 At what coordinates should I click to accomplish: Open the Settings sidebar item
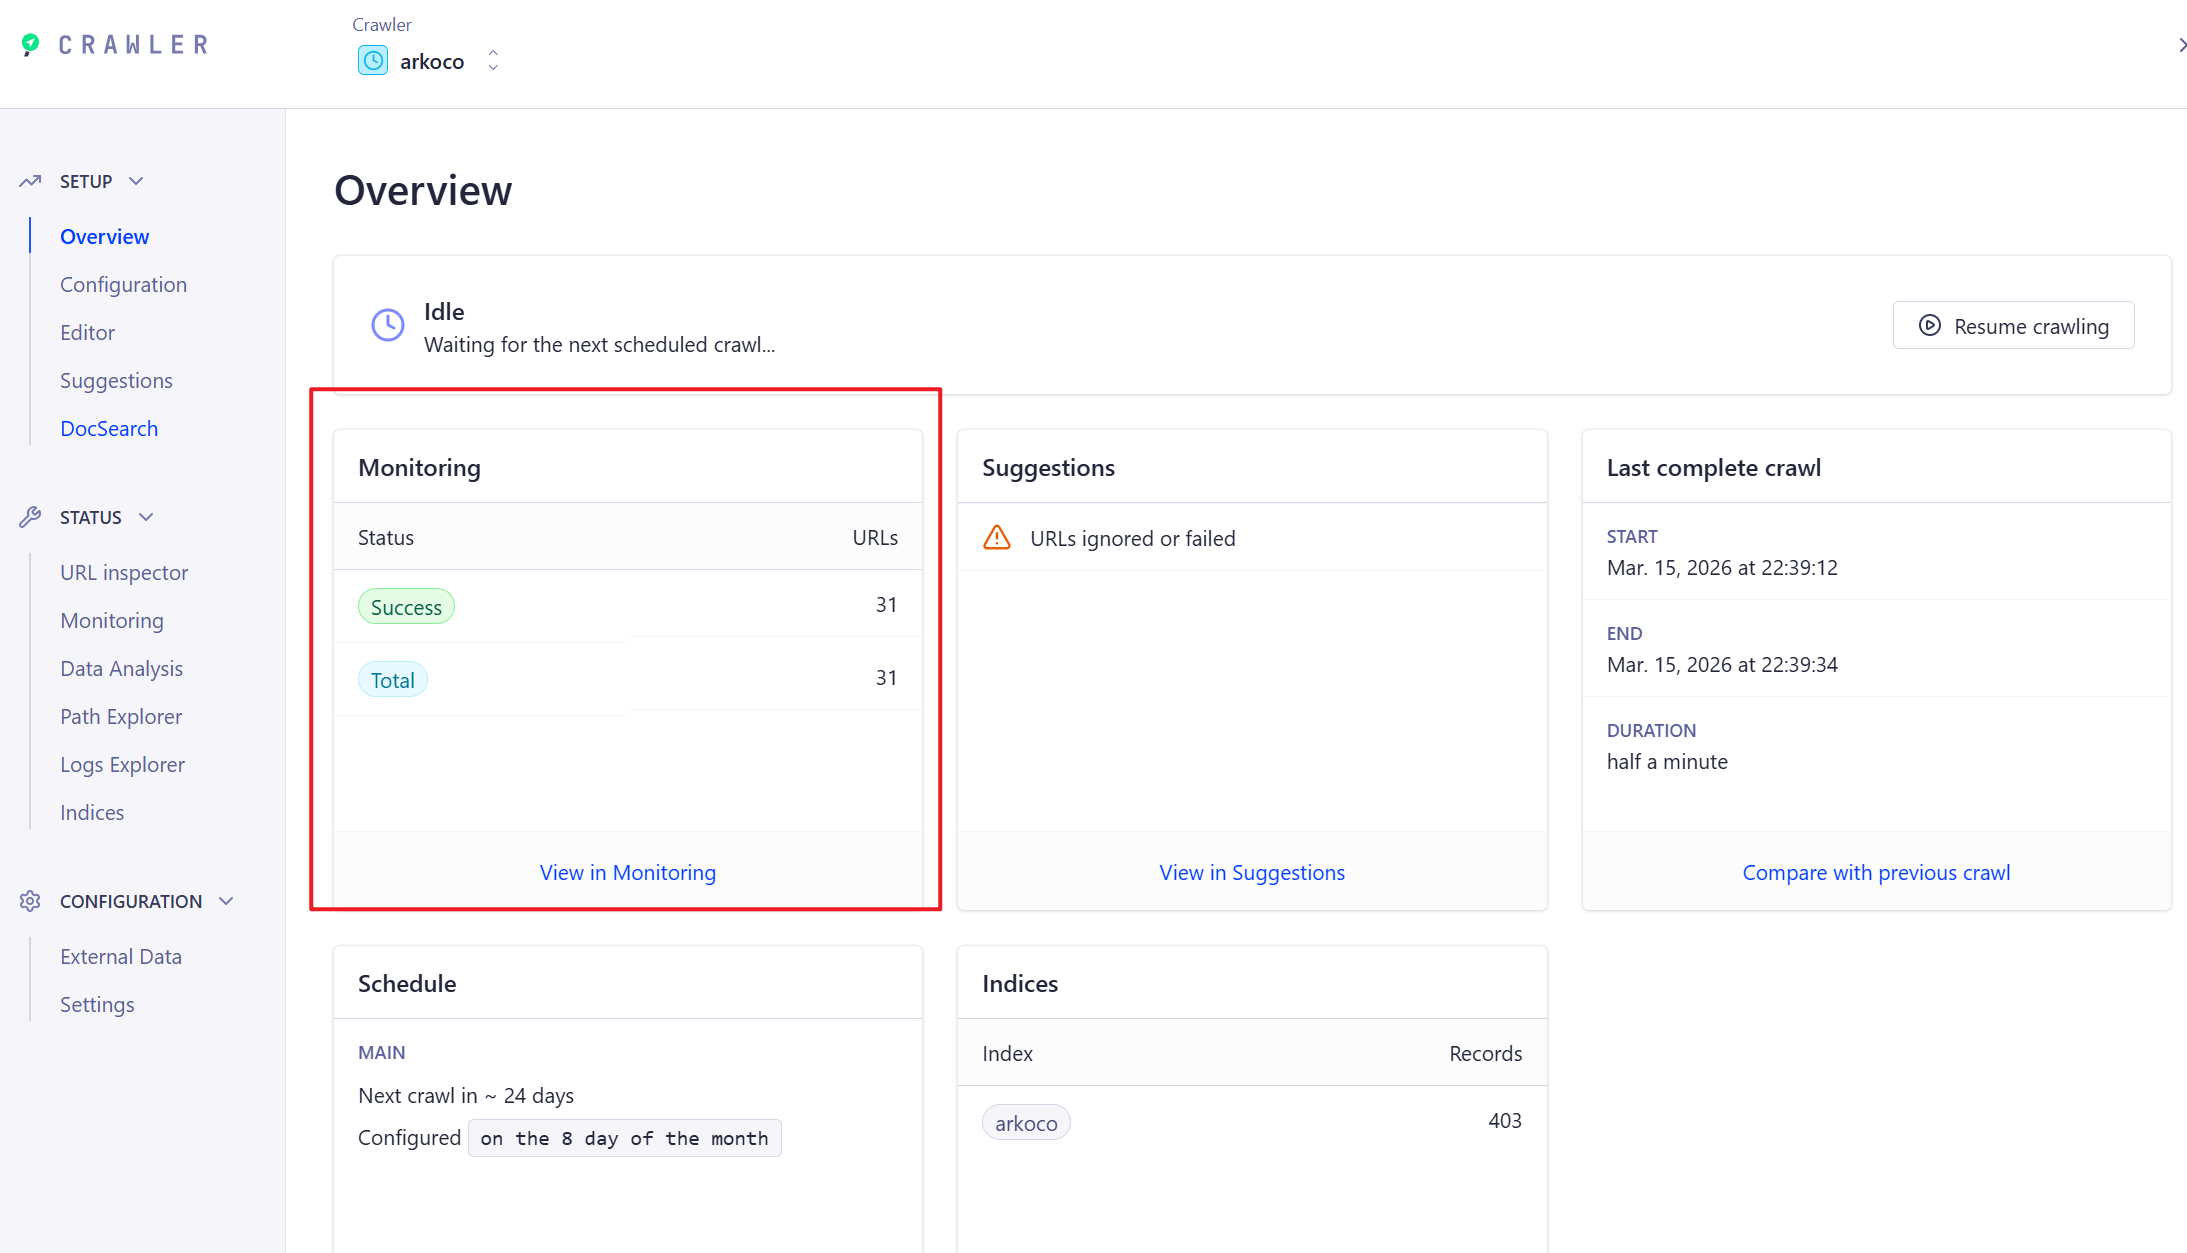pyautogui.click(x=97, y=1005)
